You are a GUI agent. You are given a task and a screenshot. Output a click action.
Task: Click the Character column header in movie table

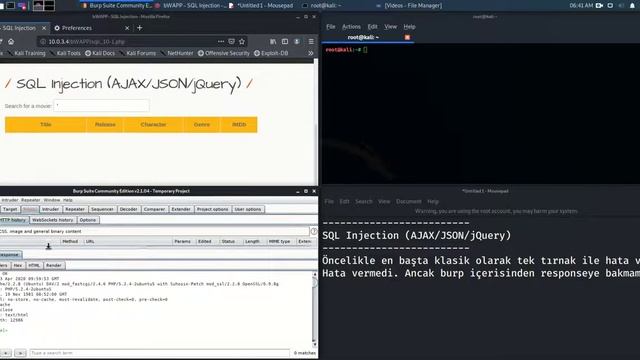(153, 124)
